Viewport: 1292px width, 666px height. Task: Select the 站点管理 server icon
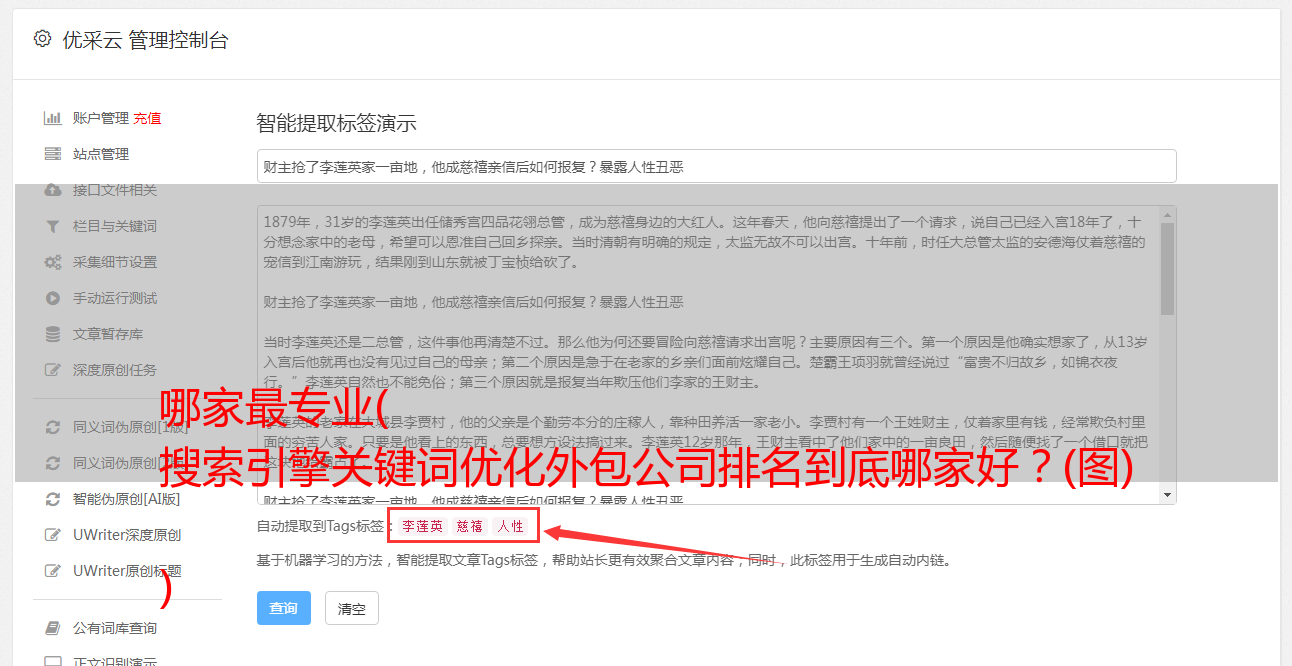(x=52, y=154)
